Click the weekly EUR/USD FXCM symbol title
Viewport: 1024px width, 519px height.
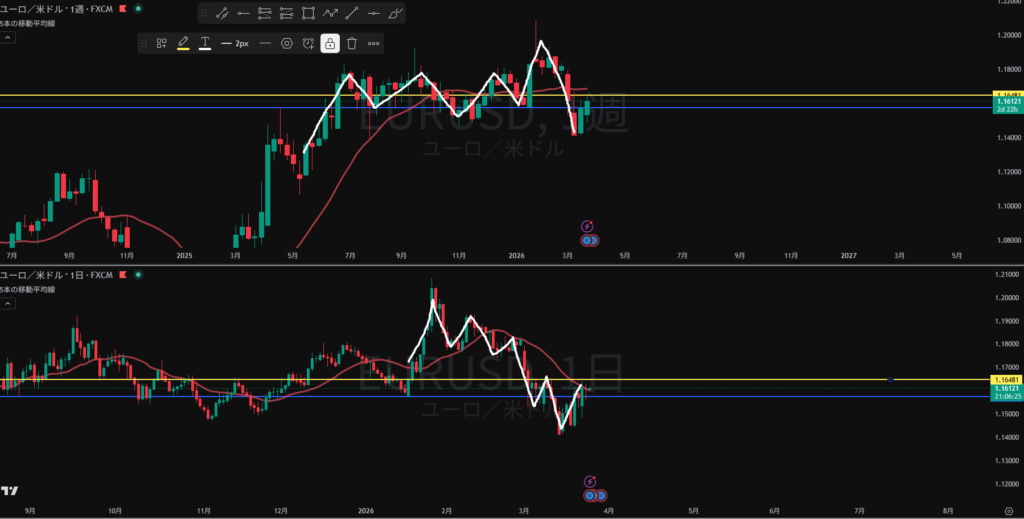pyautogui.click(x=56, y=8)
